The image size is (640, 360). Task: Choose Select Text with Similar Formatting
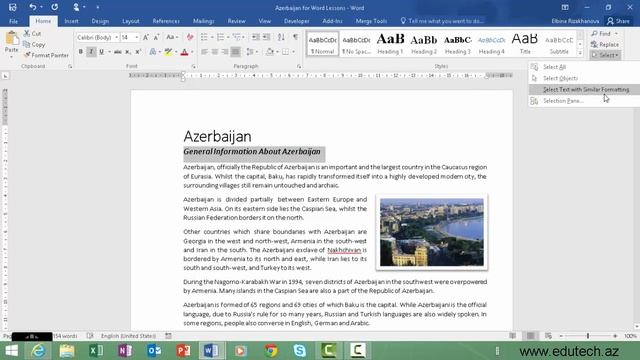click(x=584, y=89)
